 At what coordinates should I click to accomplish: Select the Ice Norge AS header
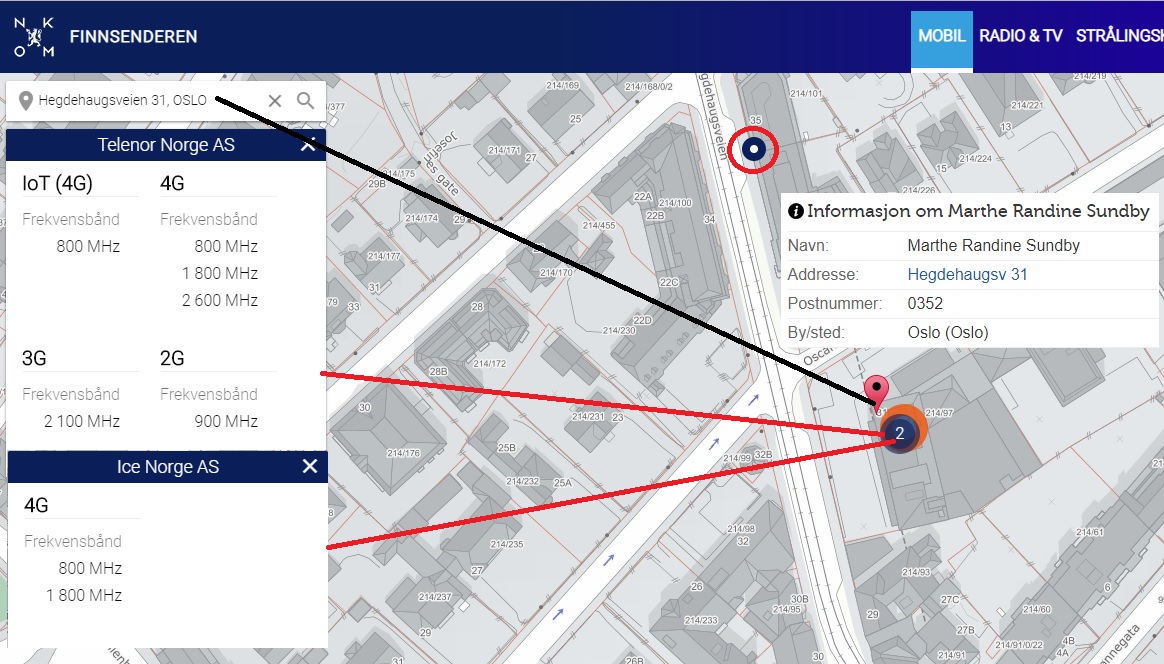[168, 466]
